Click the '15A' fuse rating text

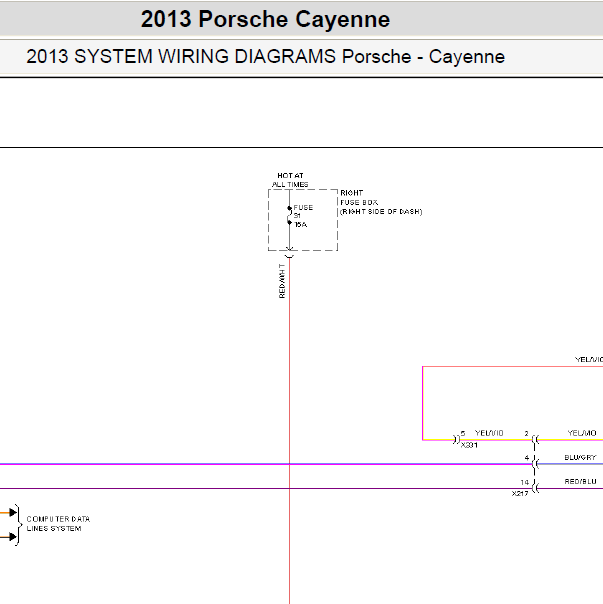[x=301, y=225]
